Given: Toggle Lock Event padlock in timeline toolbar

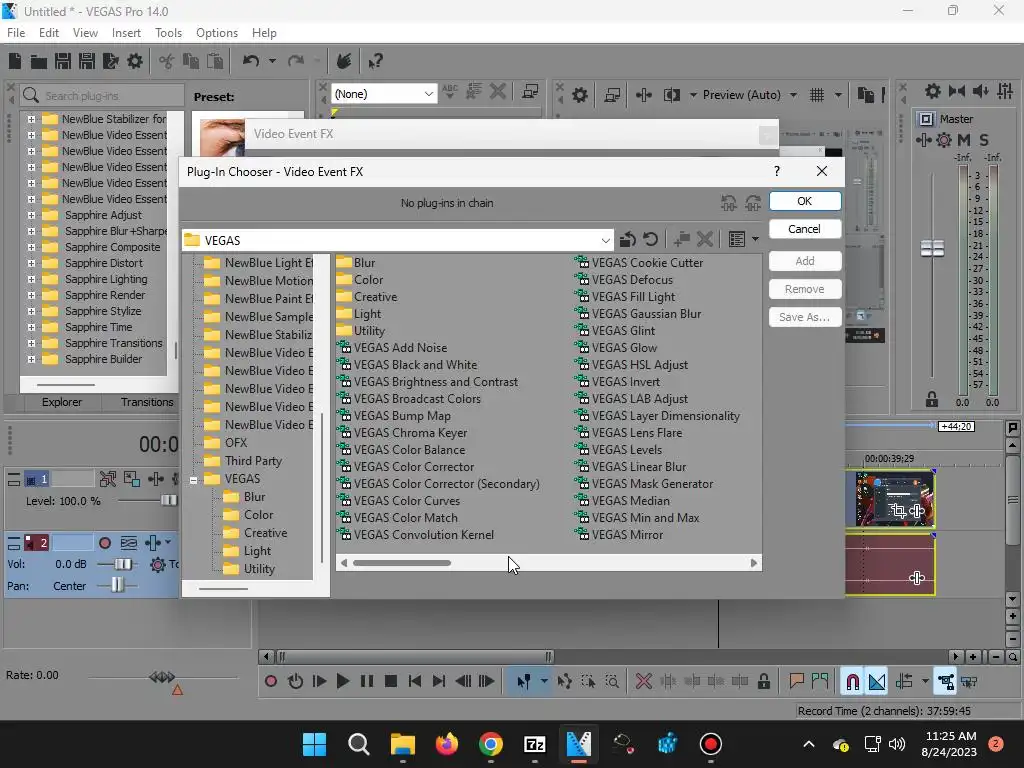Looking at the screenshot, I should click(x=763, y=682).
